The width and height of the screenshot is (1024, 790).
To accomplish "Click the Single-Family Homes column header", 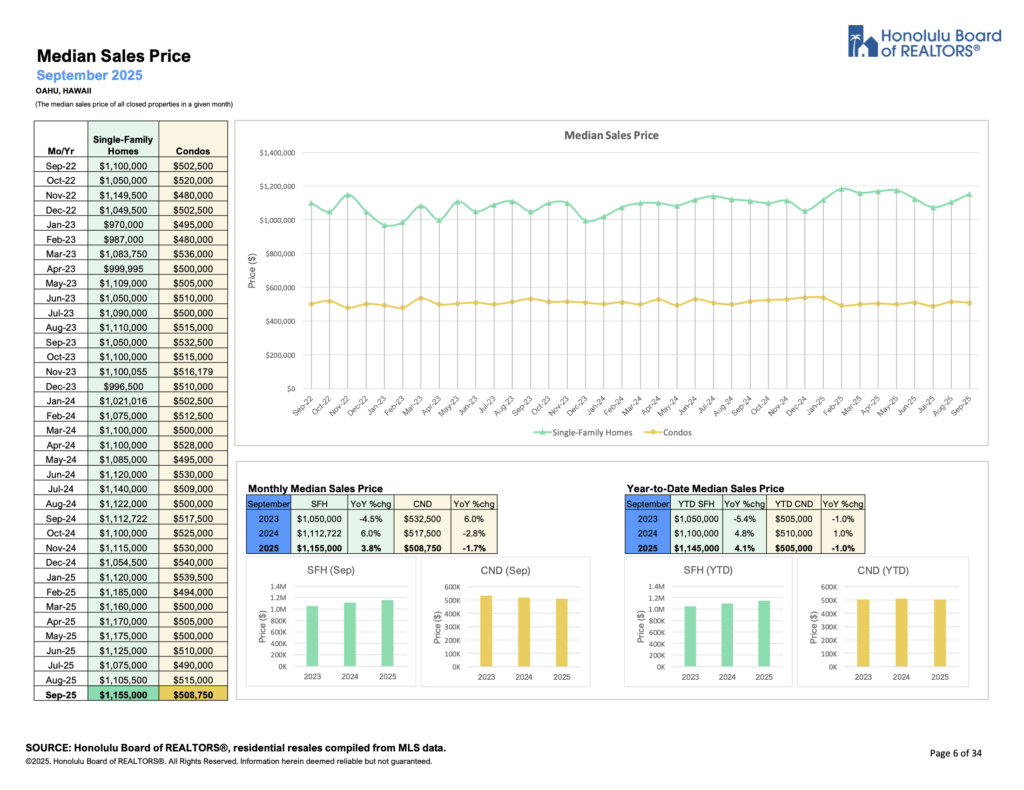I will point(123,144).
